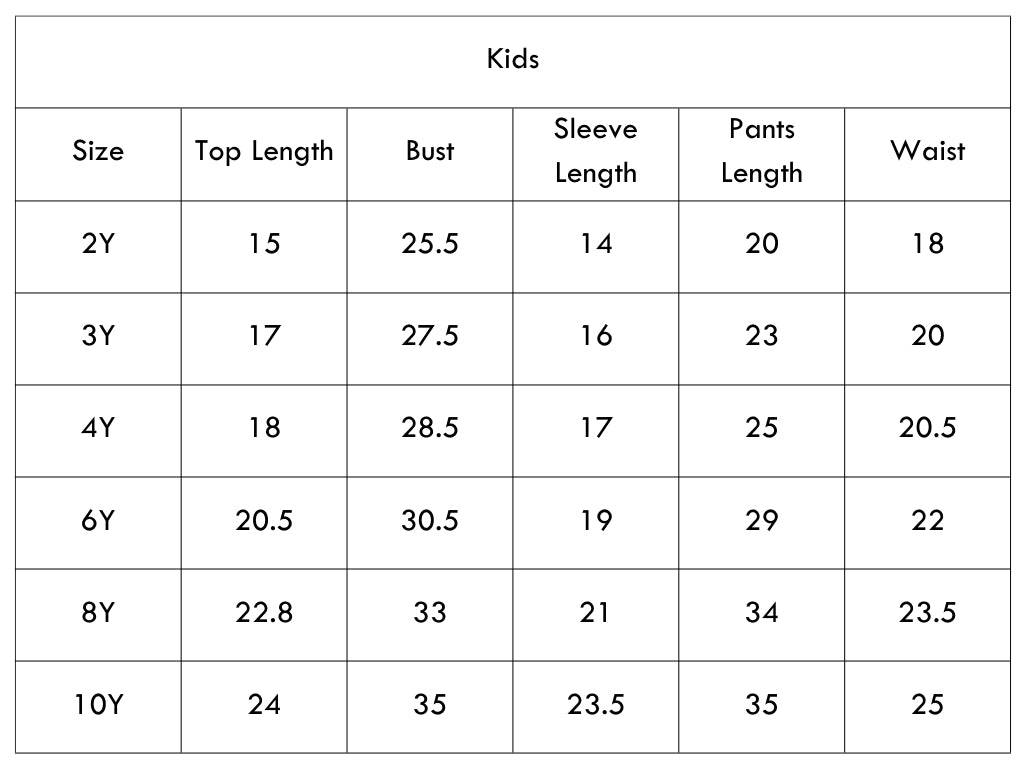
Task: Click the 34 pants length cell
Action: [x=761, y=613]
